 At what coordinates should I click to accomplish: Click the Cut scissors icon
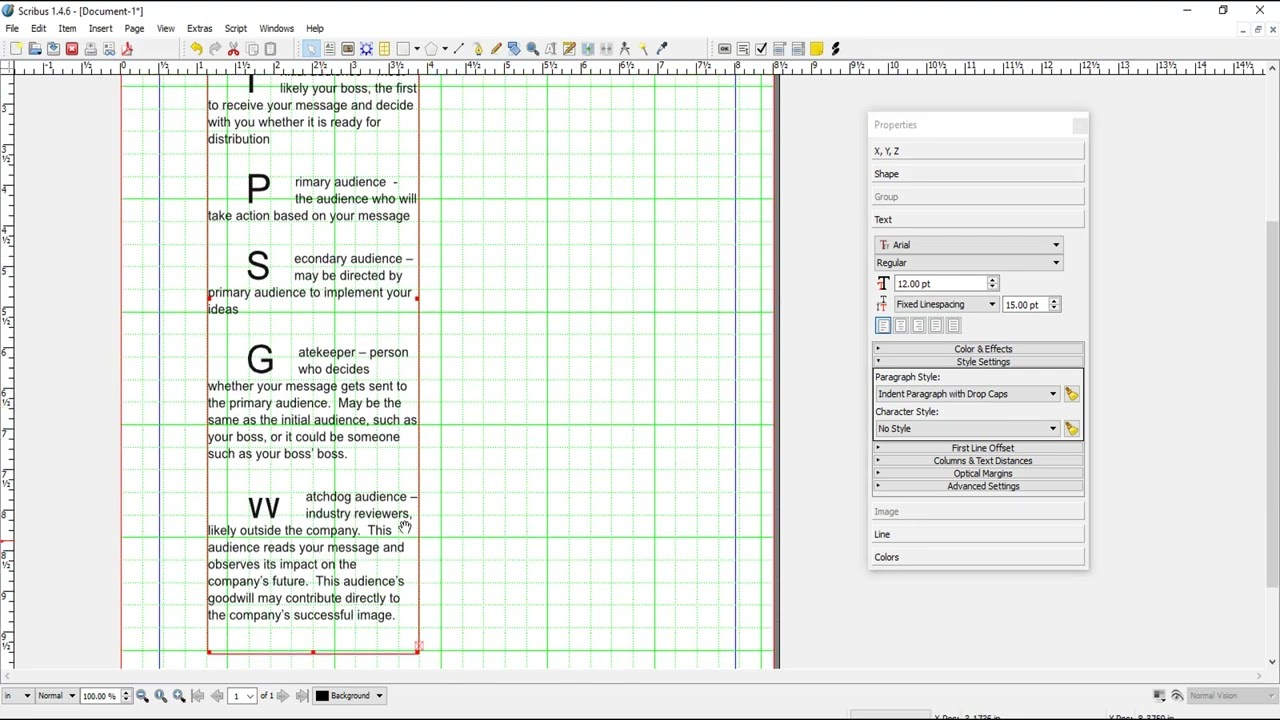coord(233,49)
